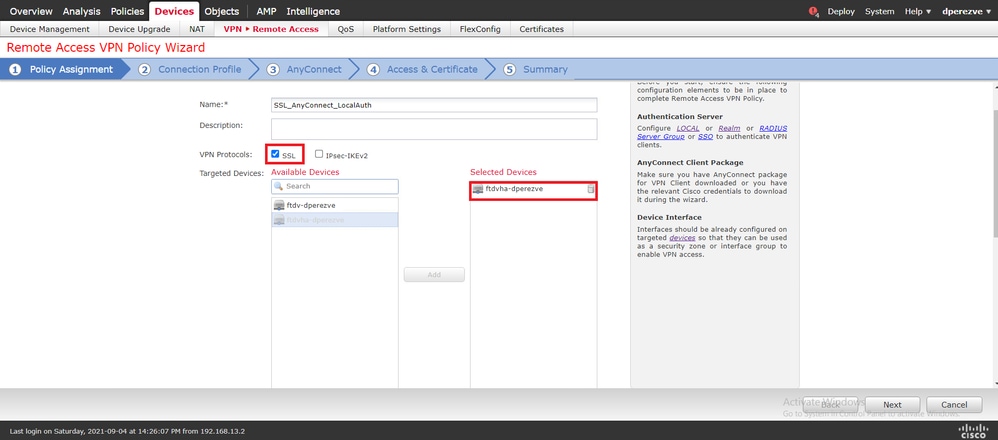Click the step 5 circle in wizard
The width and height of the screenshot is (998, 440).
click(509, 69)
